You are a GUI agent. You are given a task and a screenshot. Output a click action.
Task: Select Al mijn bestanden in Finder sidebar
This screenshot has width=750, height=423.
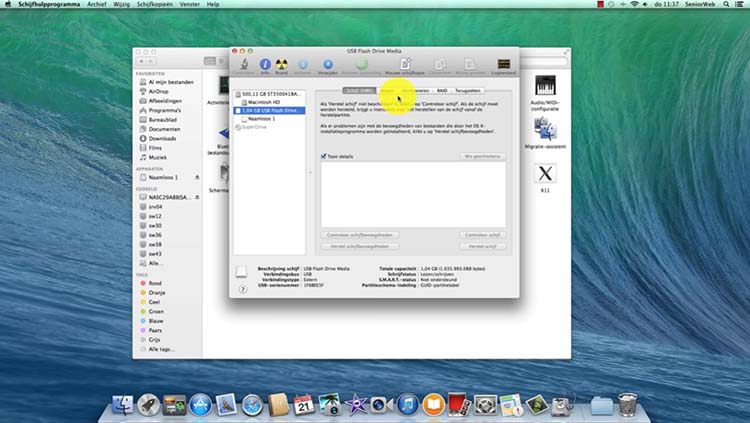[166, 82]
